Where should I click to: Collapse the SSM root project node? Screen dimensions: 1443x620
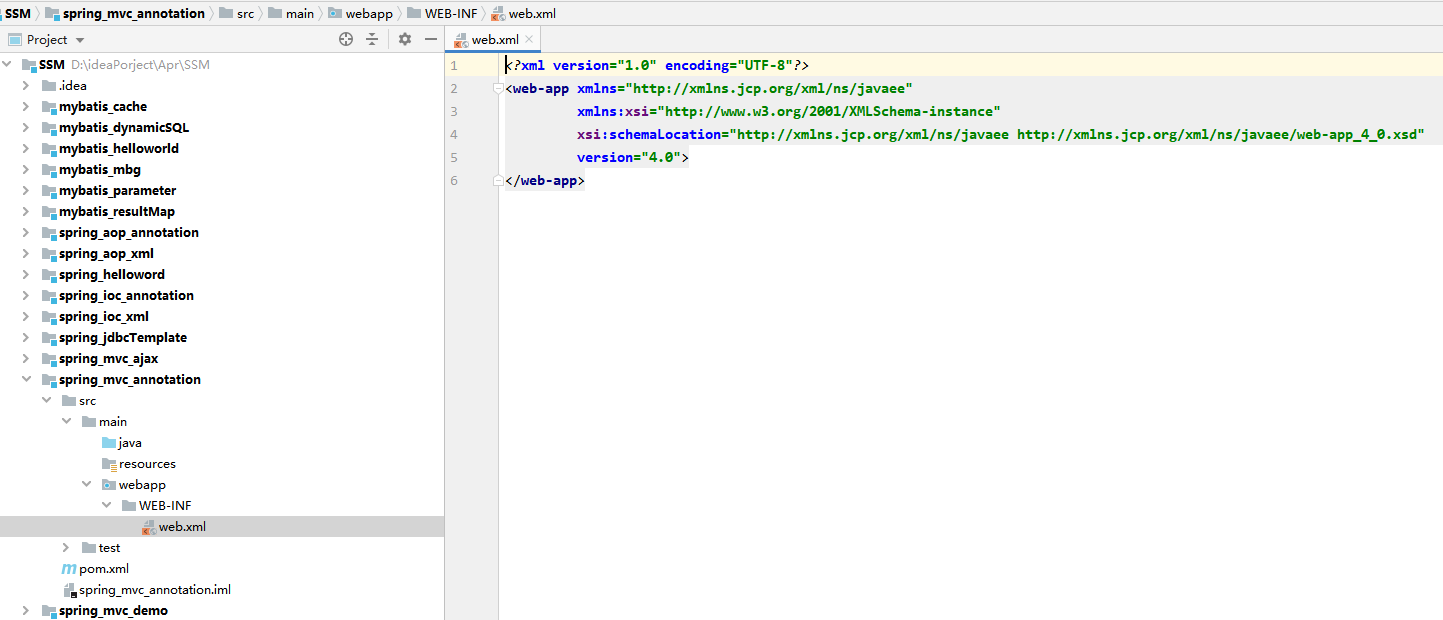click(x=8, y=64)
